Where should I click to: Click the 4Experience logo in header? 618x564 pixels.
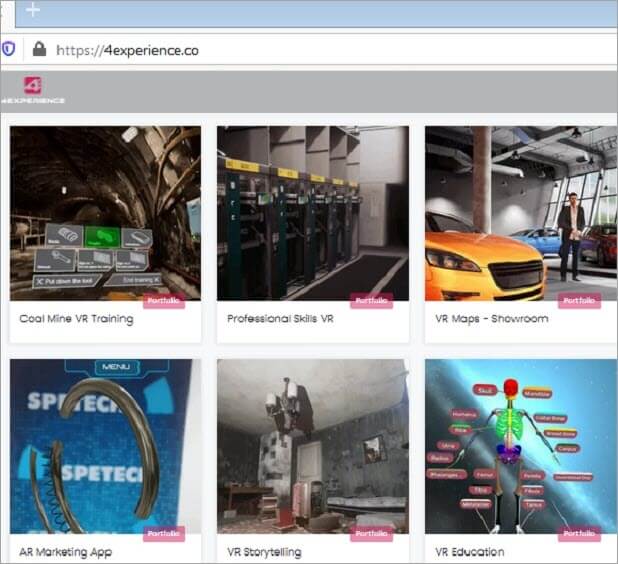click(x=33, y=90)
